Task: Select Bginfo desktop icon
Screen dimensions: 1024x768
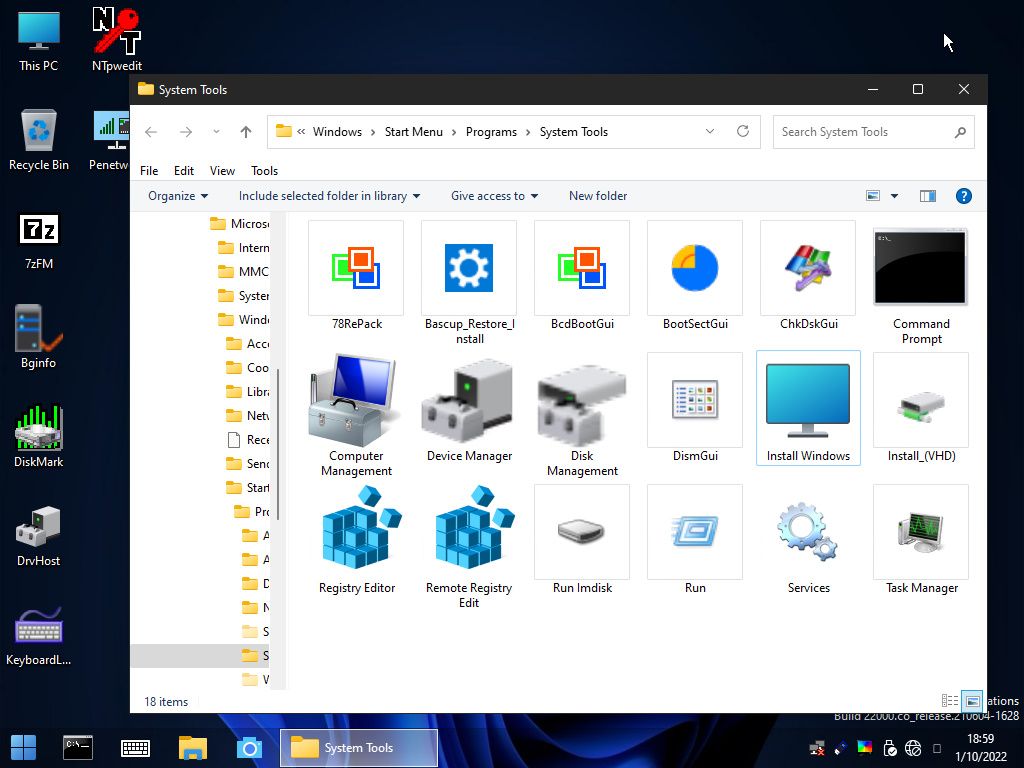Action: point(39,338)
